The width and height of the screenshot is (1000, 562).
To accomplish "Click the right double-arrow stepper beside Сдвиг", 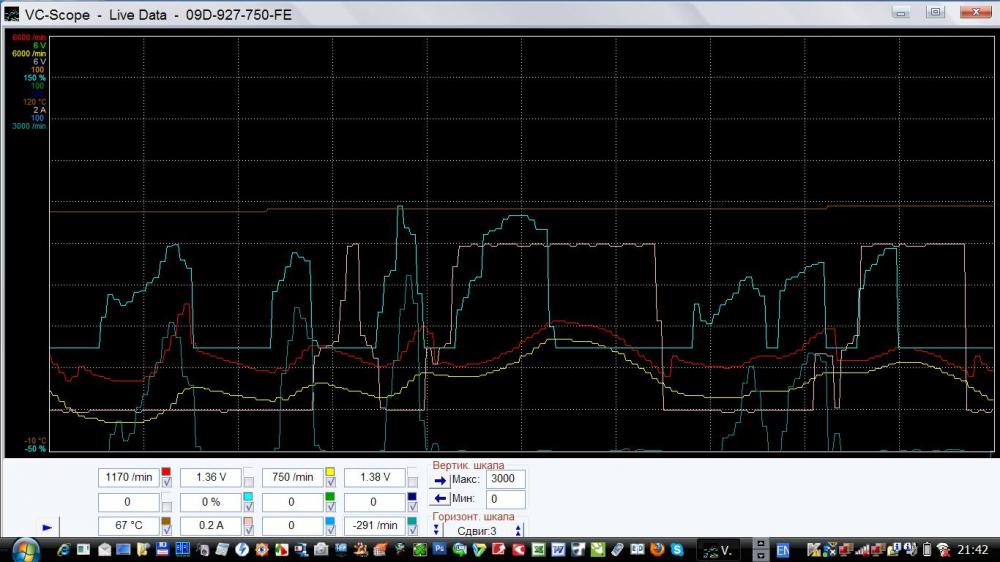I will point(518,530).
